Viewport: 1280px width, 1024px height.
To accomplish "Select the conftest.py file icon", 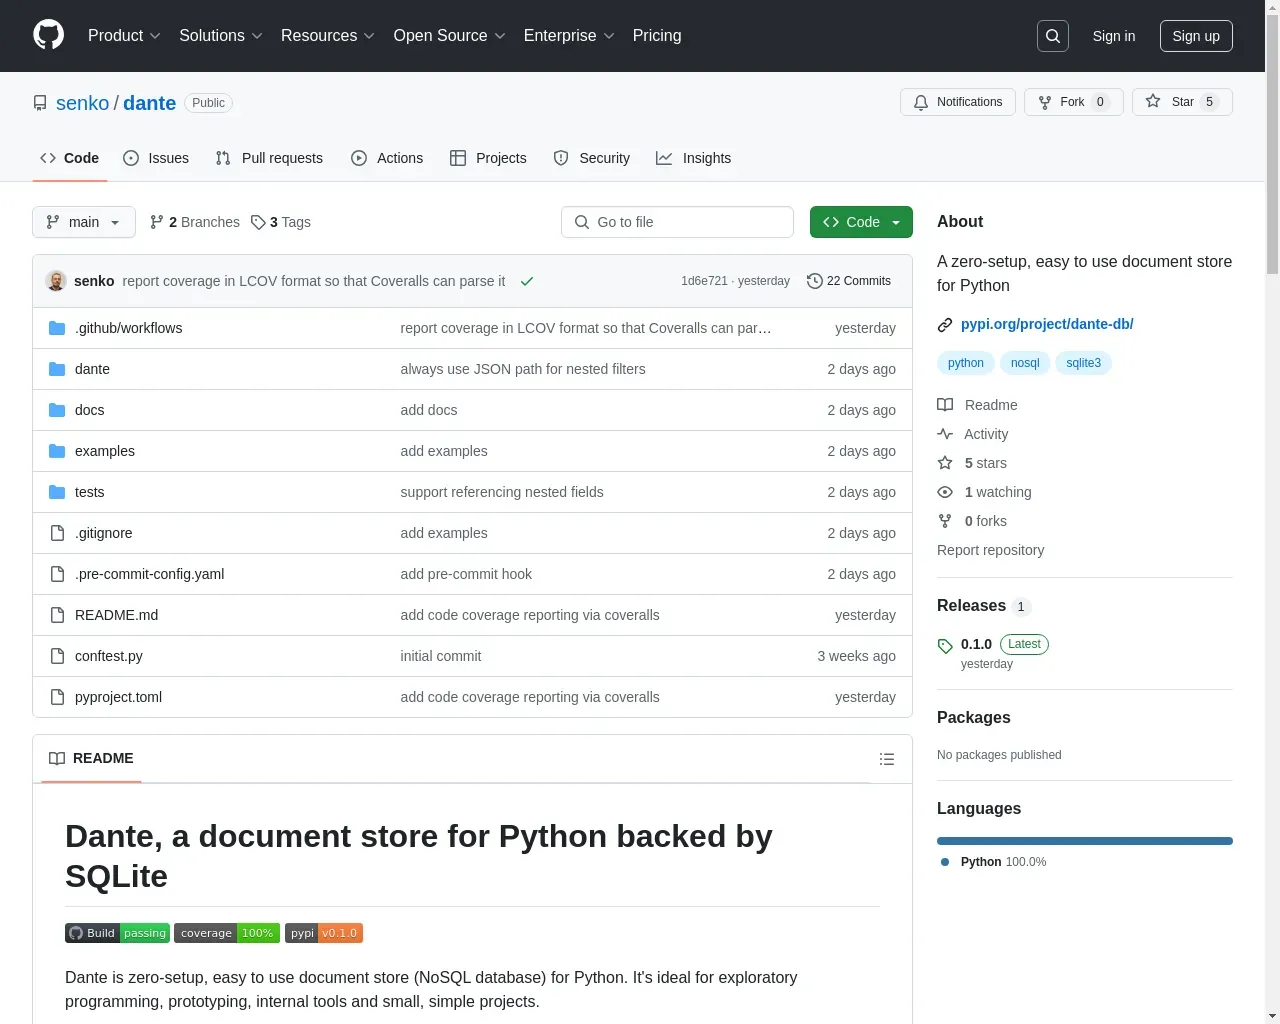I will [x=57, y=656].
